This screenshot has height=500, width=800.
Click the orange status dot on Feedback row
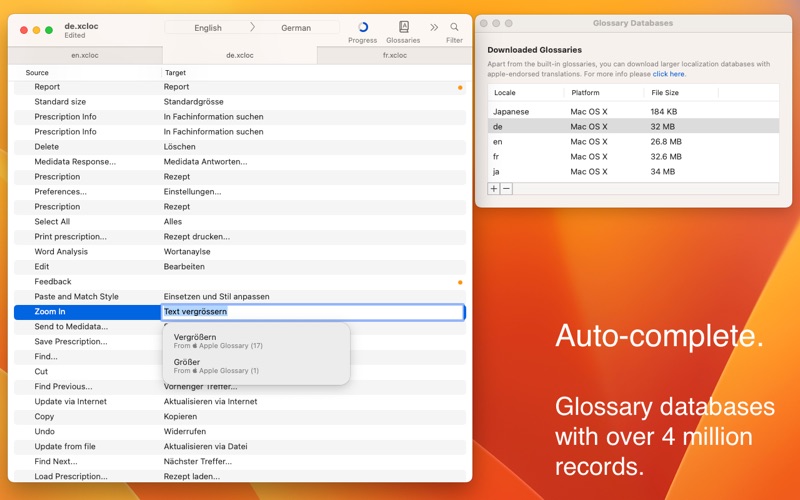click(460, 283)
